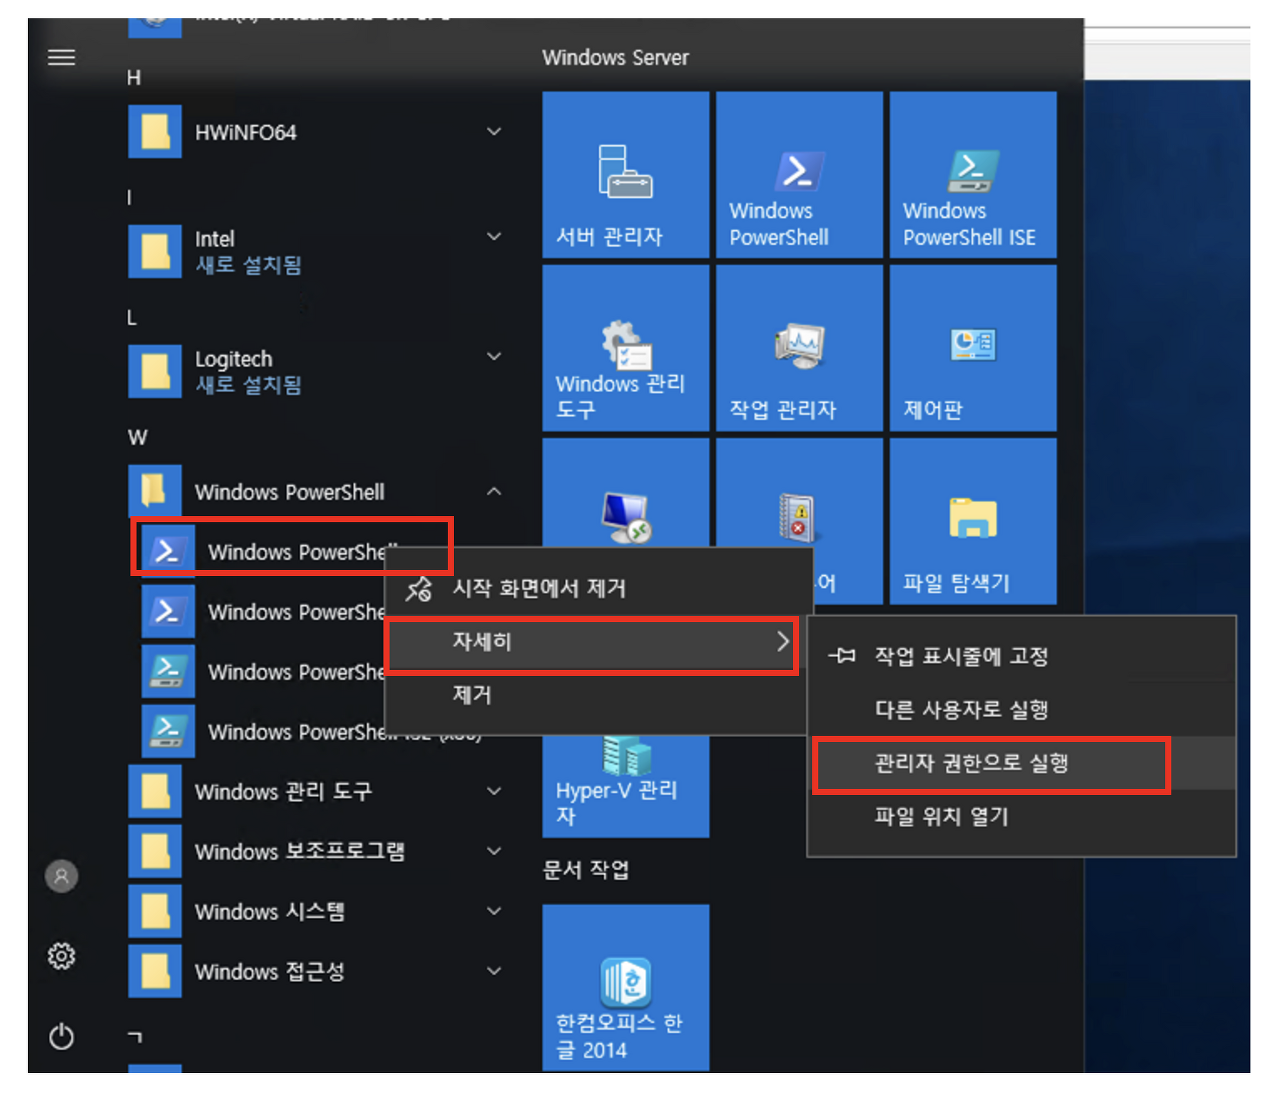This screenshot has height=1093, width=1280.
Task: Expand the Intel folder chevron
Action: [x=494, y=237]
